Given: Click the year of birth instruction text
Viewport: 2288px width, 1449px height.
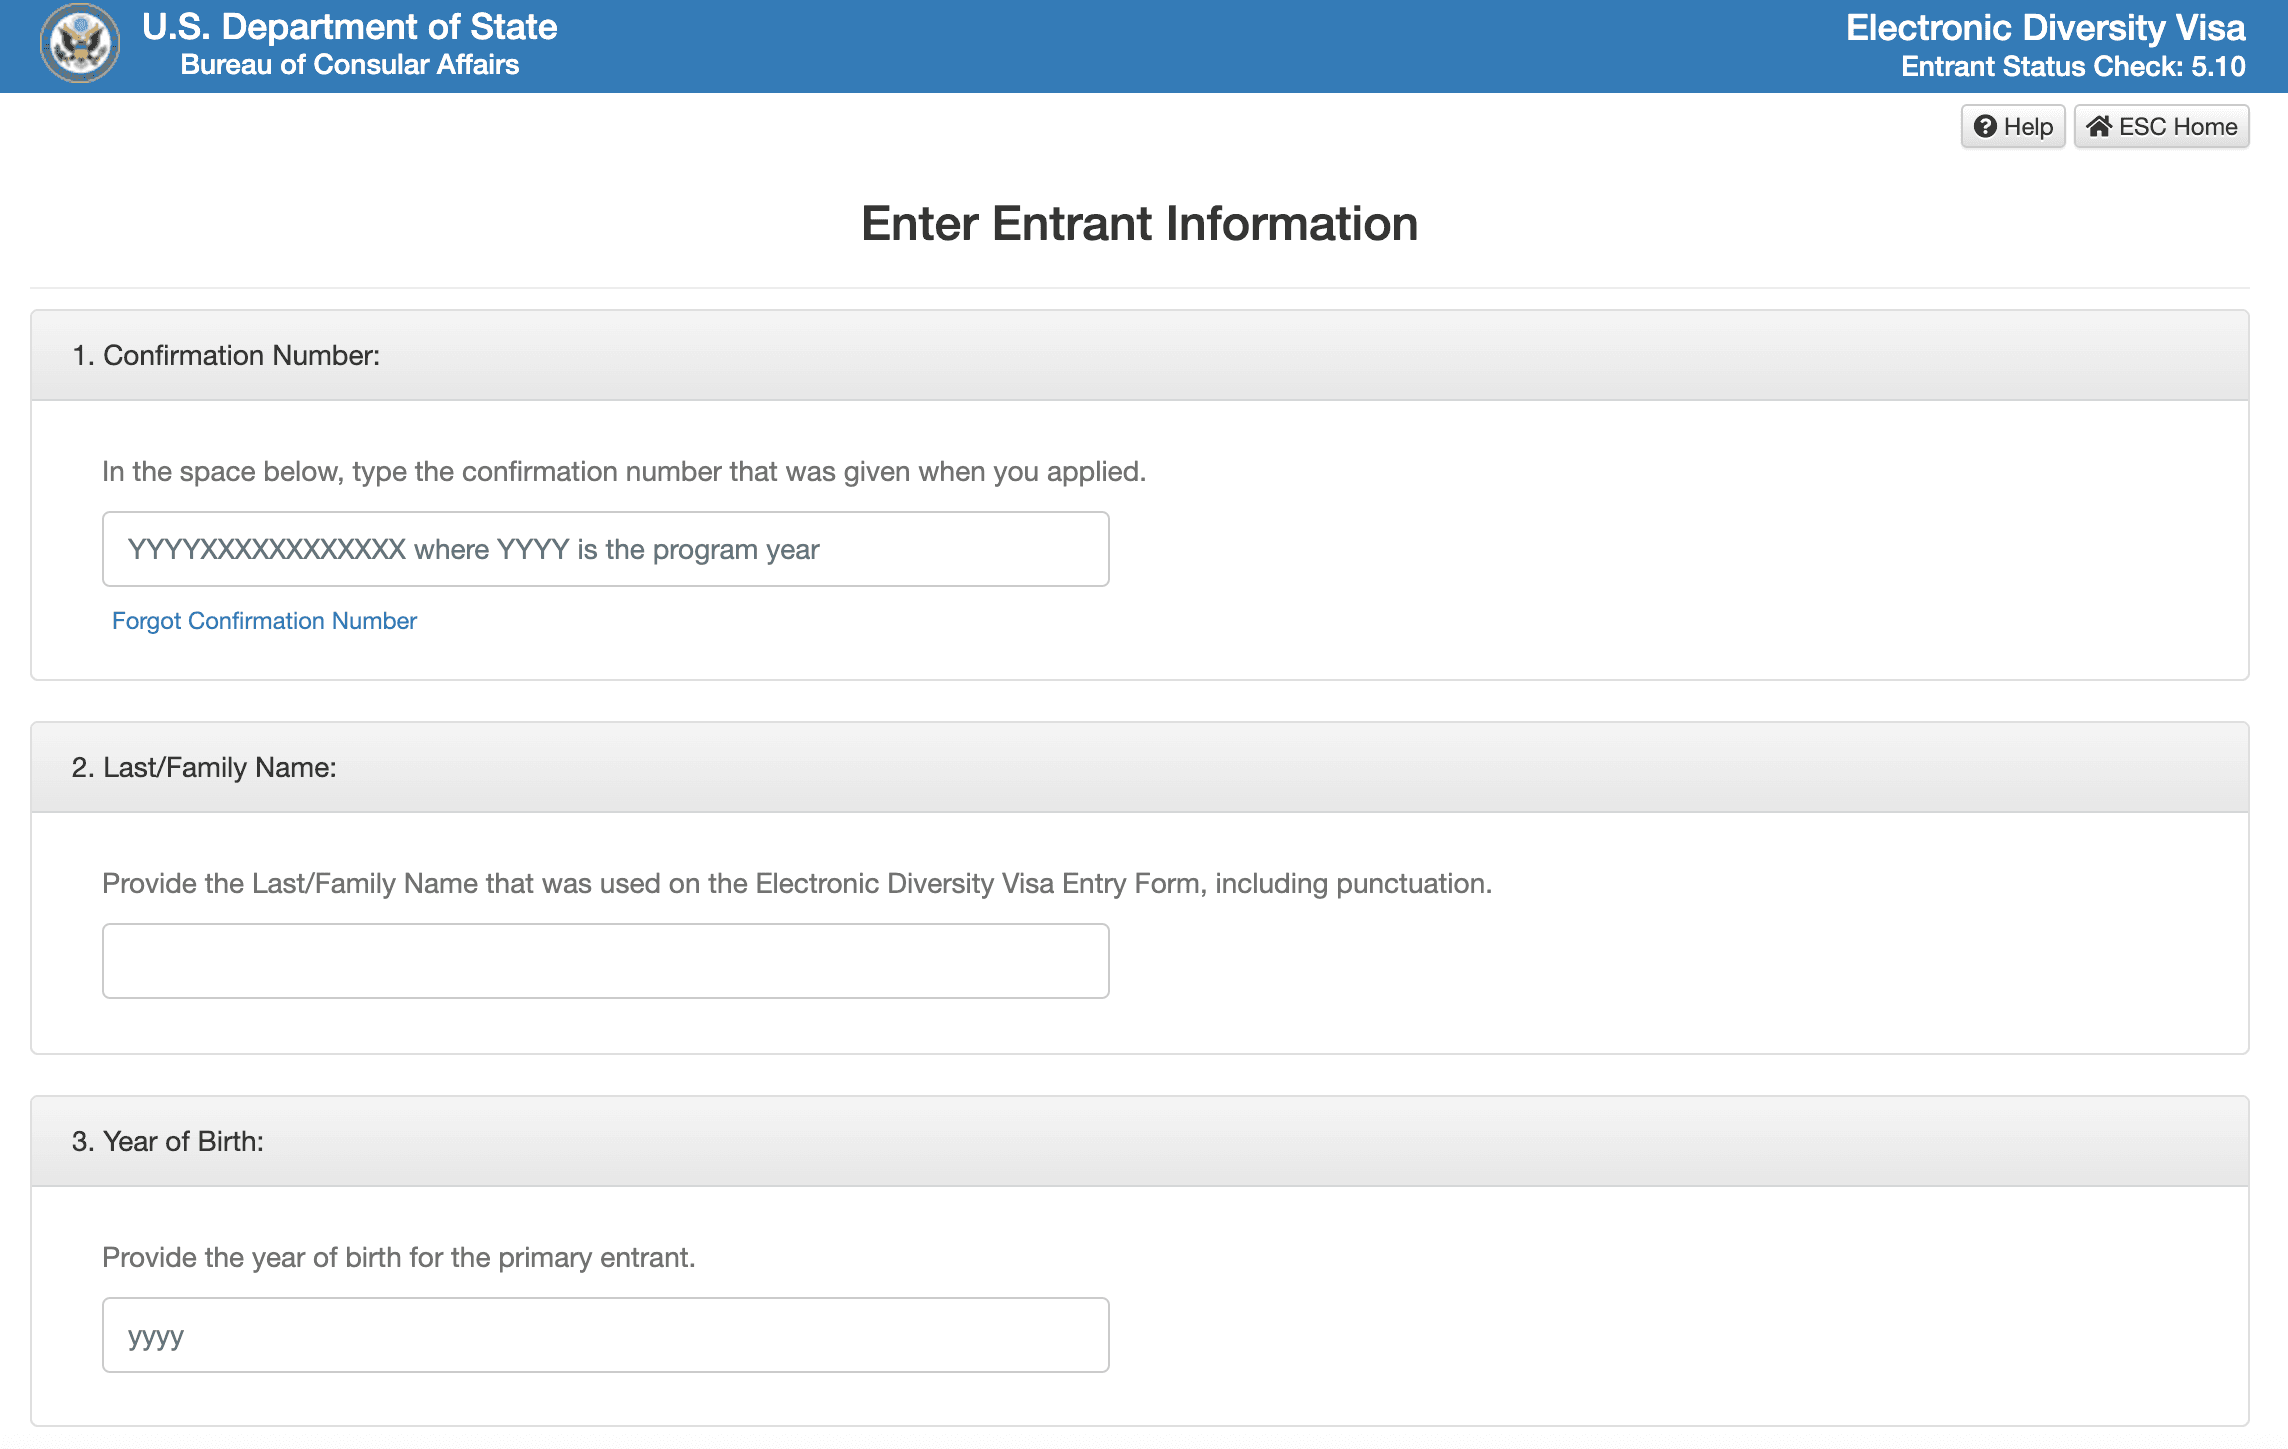Looking at the screenshot, I should (398, 1258).
